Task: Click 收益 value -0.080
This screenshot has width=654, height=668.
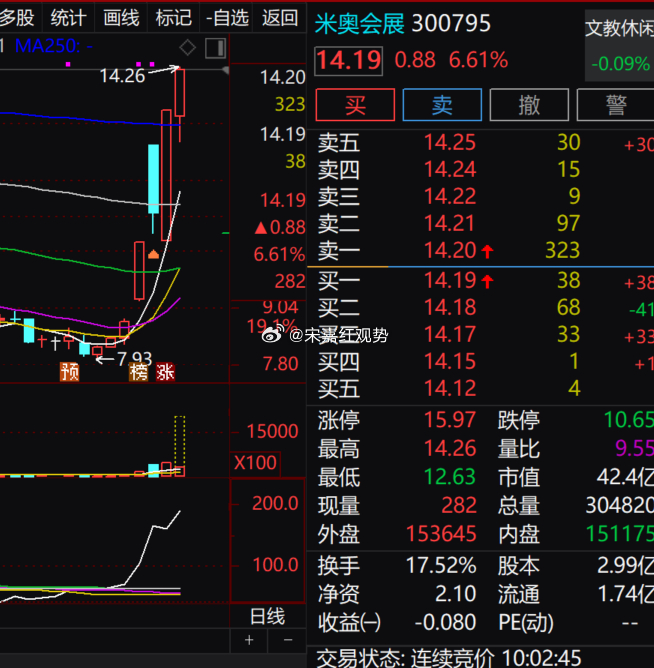Action: (x=445, y=622)
